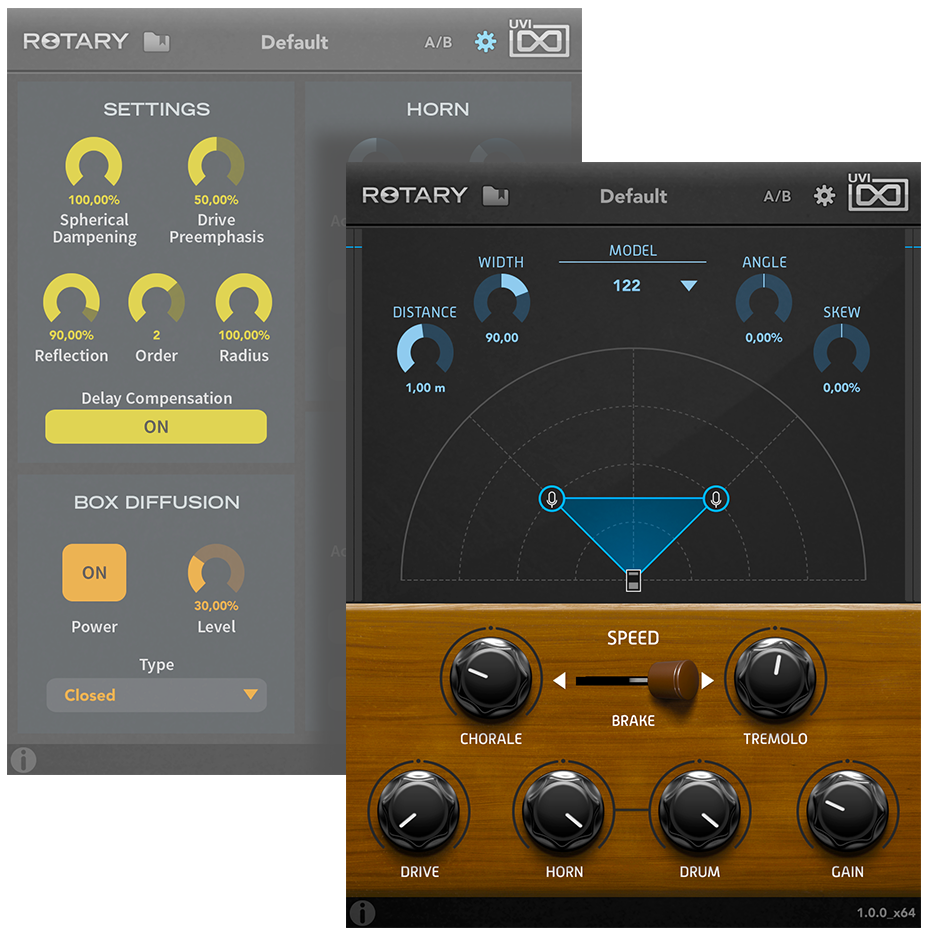Click ROTARY logo in the back settings window
The height and width of the screenshot is (940, 928).
(76, 41)
